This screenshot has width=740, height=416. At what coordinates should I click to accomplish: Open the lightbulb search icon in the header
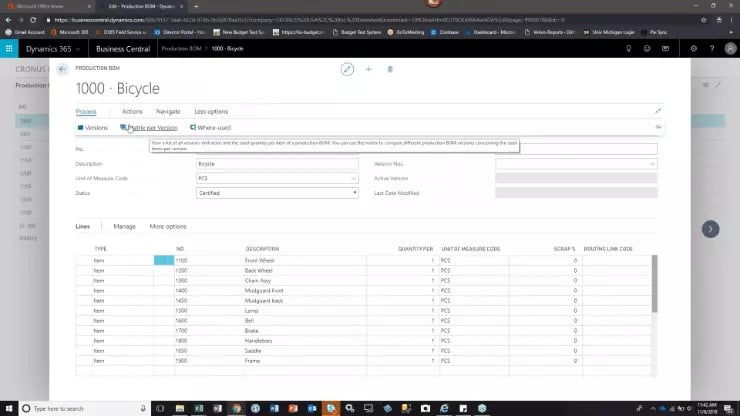(x=629, y=49)
